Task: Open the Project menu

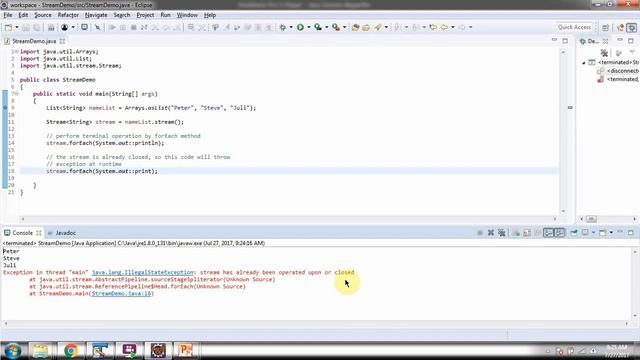Action: tap(145, 15)
